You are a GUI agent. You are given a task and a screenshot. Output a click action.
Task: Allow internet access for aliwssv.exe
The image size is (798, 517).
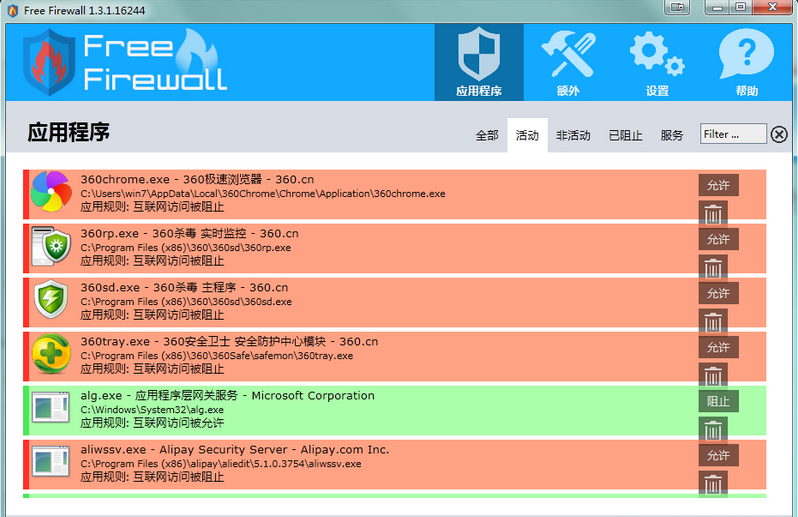tap(718, 455)
